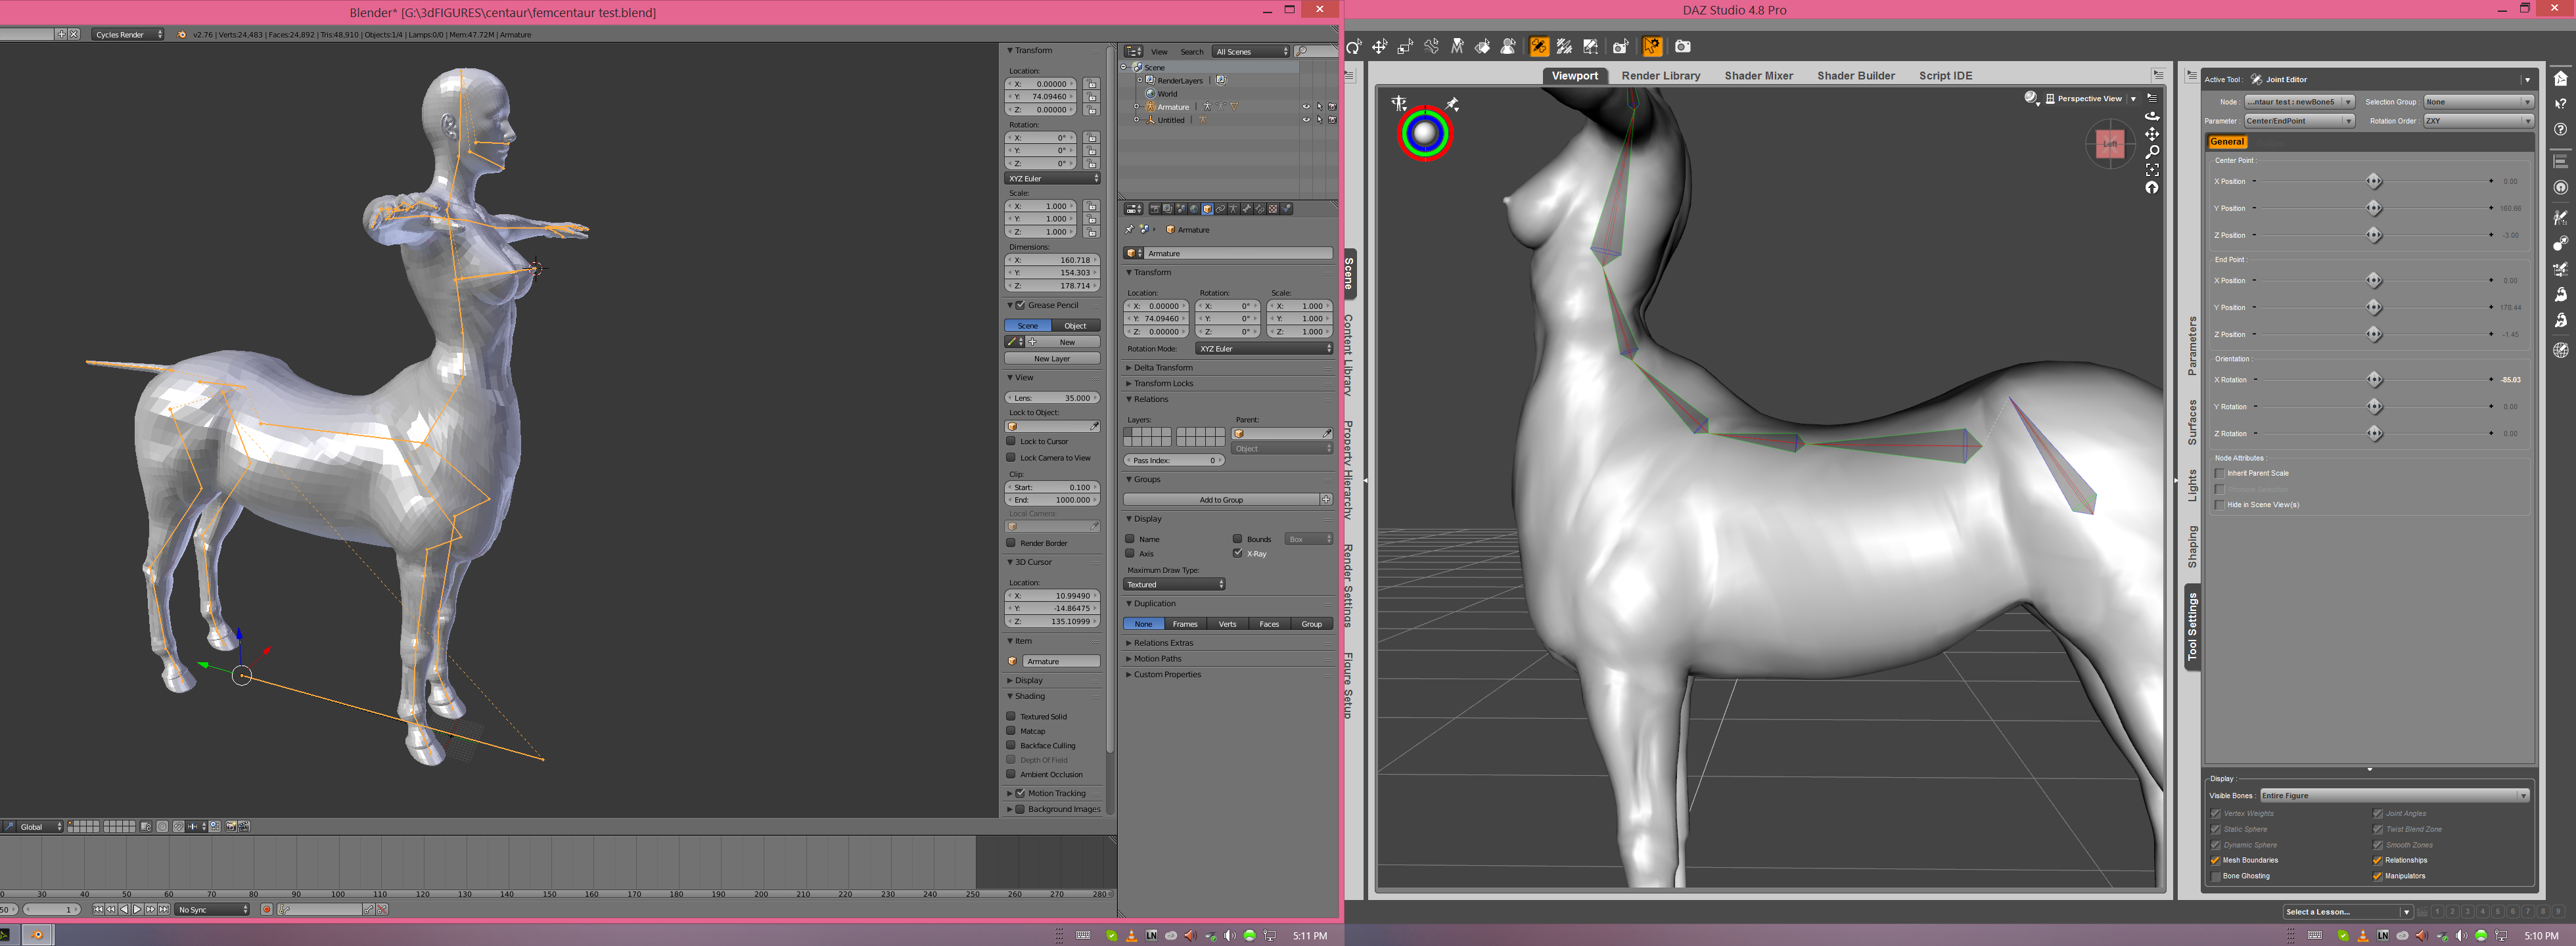
Task: Open the Visible Bones Entire Figure dropdown
Action: pyautogui.click(x=2394, y=796)
